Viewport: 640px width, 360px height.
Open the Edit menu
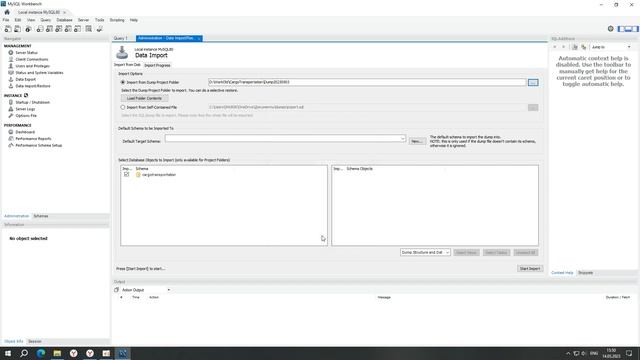coord(18,20)
